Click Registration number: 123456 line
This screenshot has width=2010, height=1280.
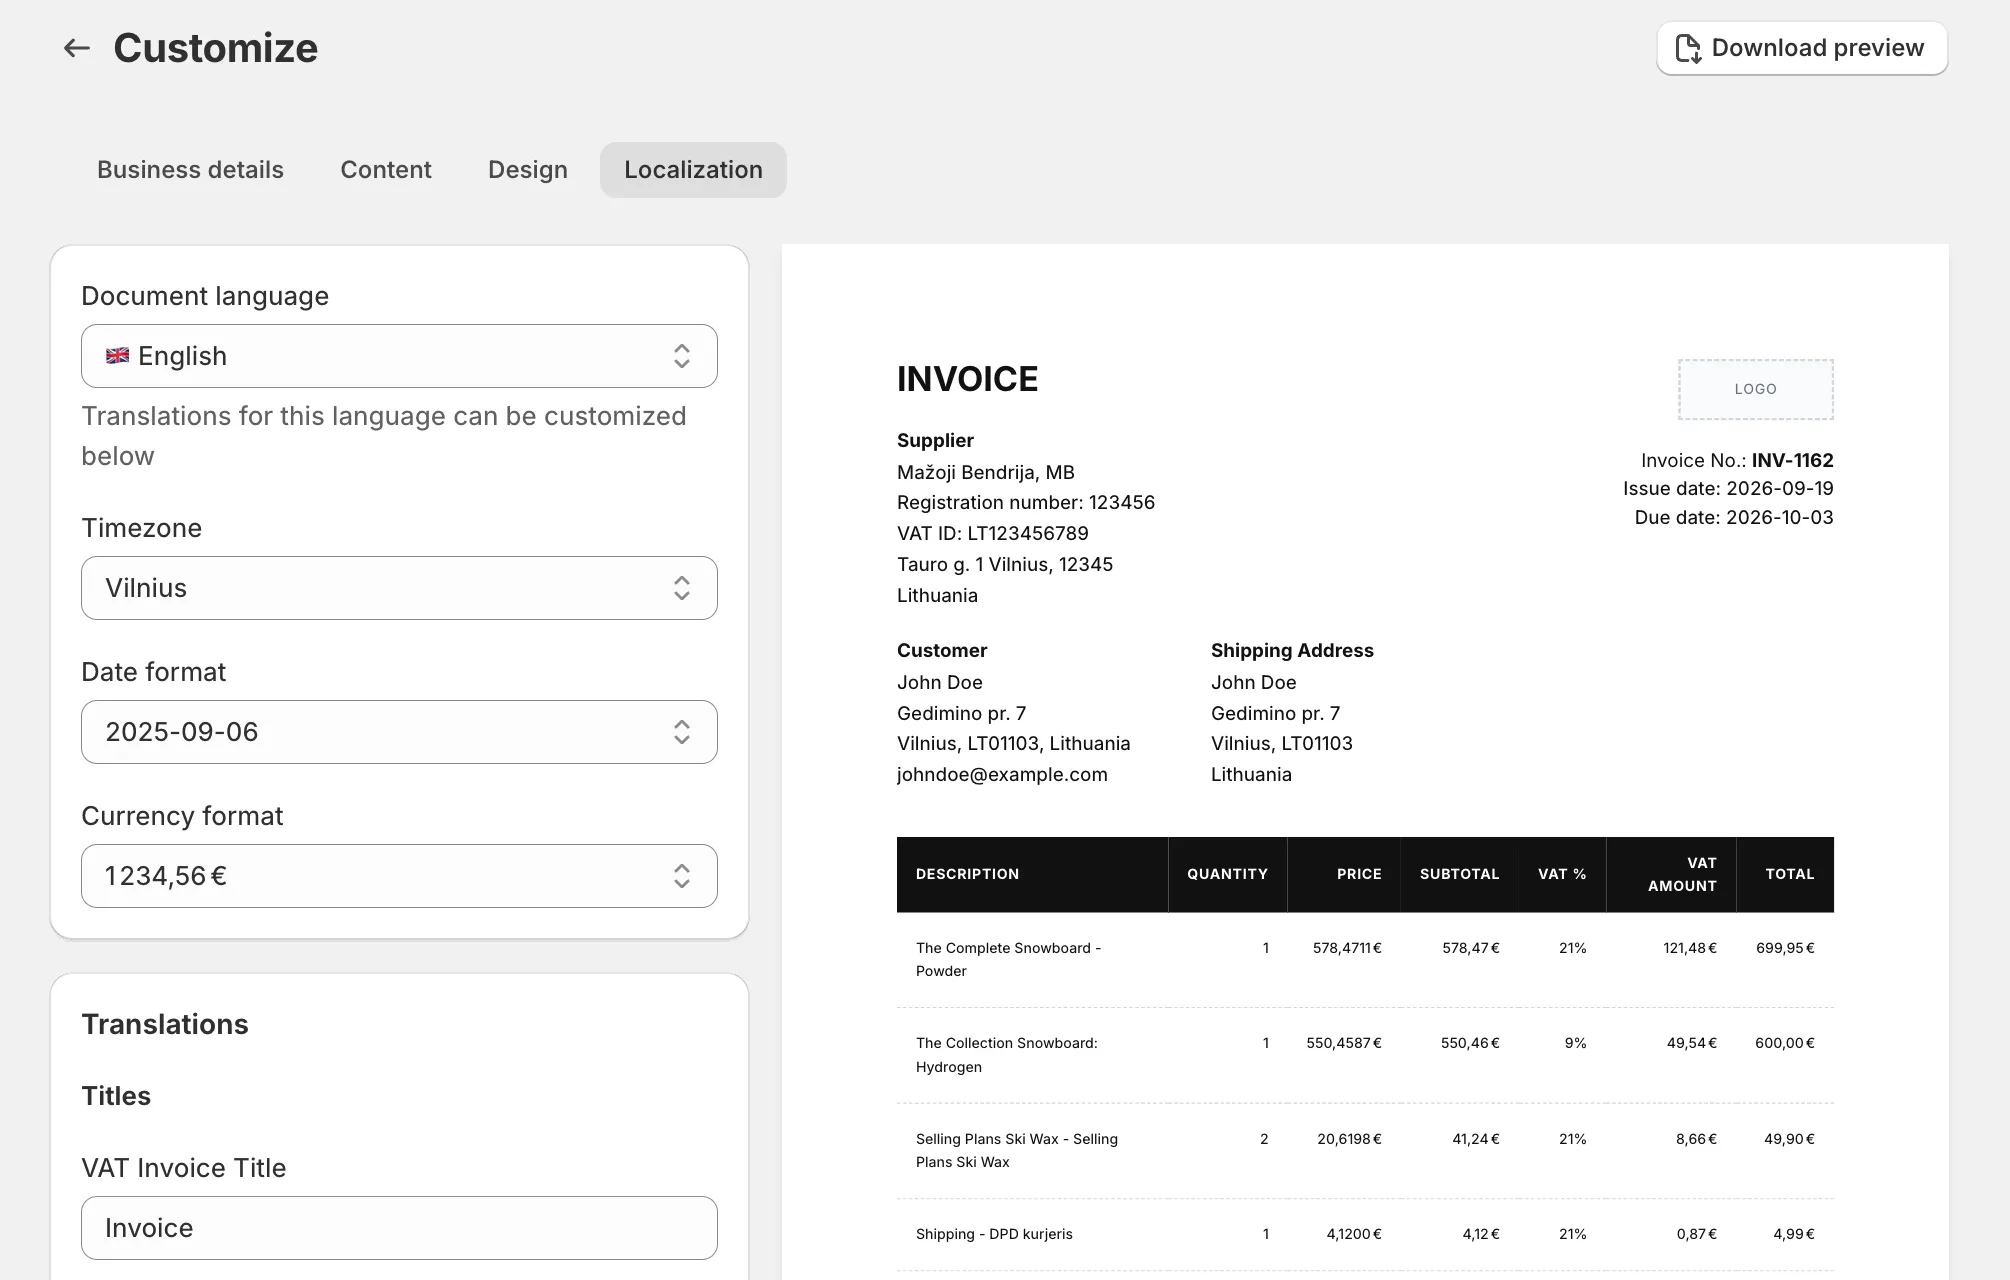click(1026, 502)
